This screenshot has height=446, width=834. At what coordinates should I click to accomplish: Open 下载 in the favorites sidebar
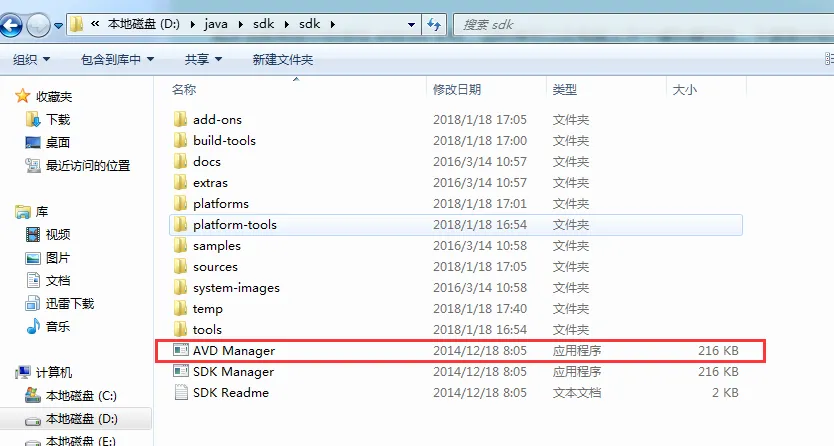(57, 120)
